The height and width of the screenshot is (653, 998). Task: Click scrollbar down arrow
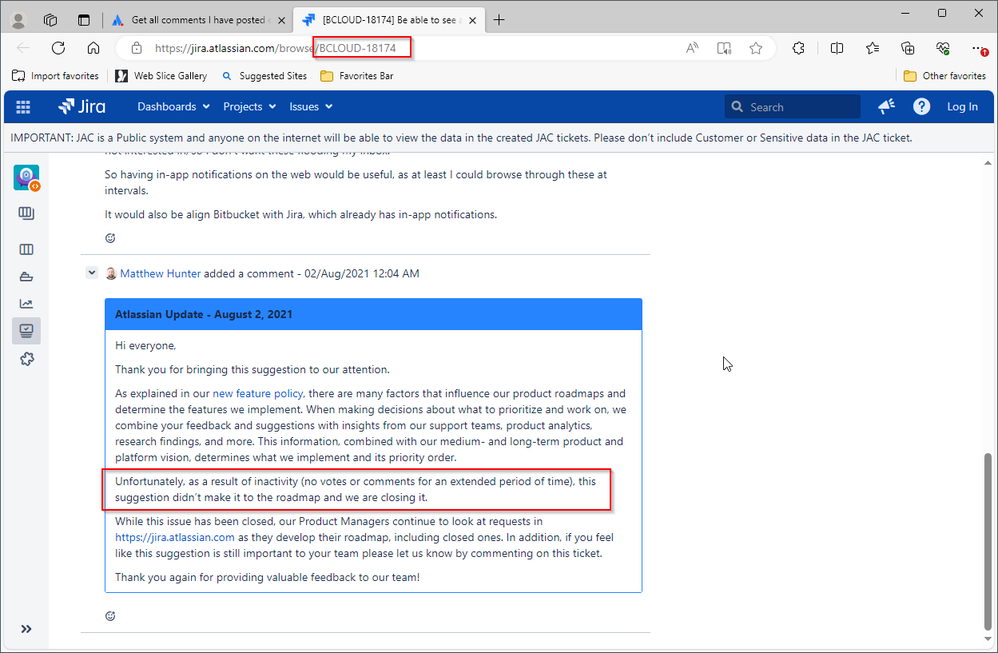pyautogui.click(x=988, y=640)
